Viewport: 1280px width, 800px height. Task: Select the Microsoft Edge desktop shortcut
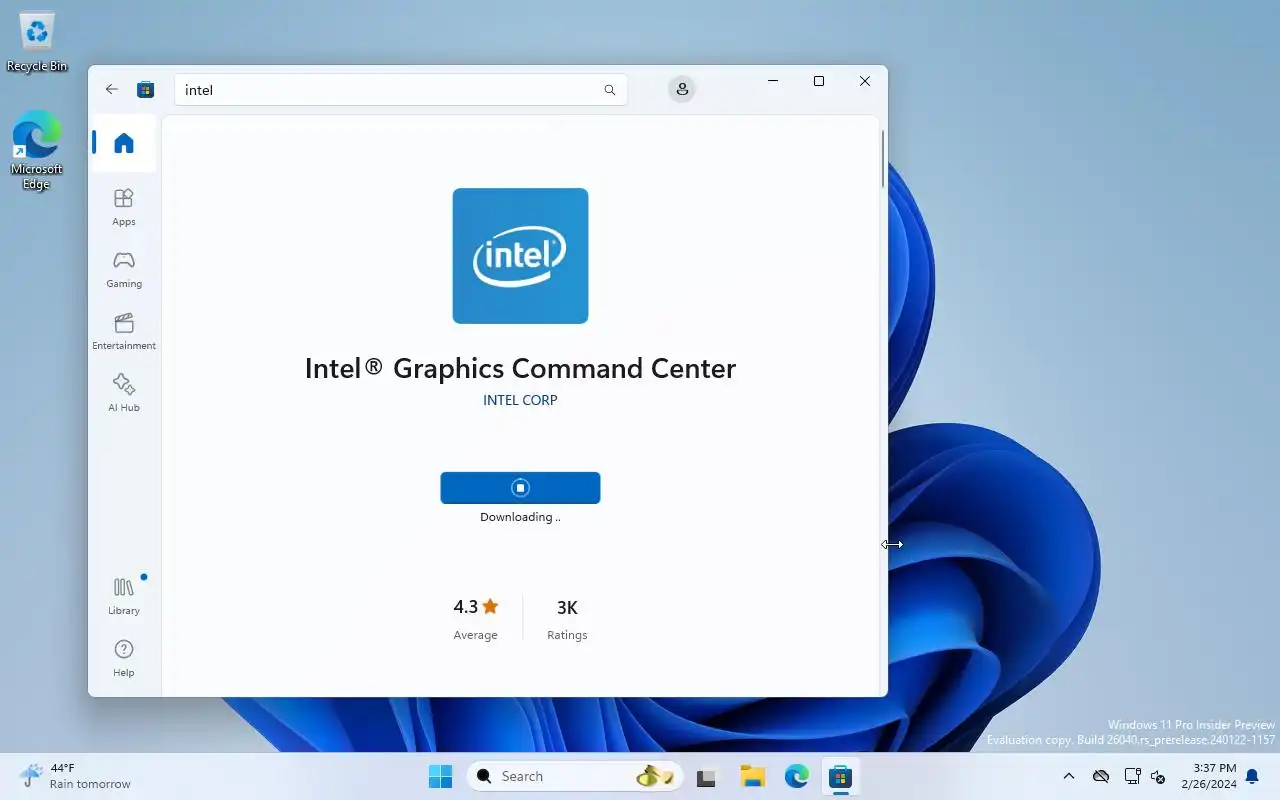click(x=37, y=150)
